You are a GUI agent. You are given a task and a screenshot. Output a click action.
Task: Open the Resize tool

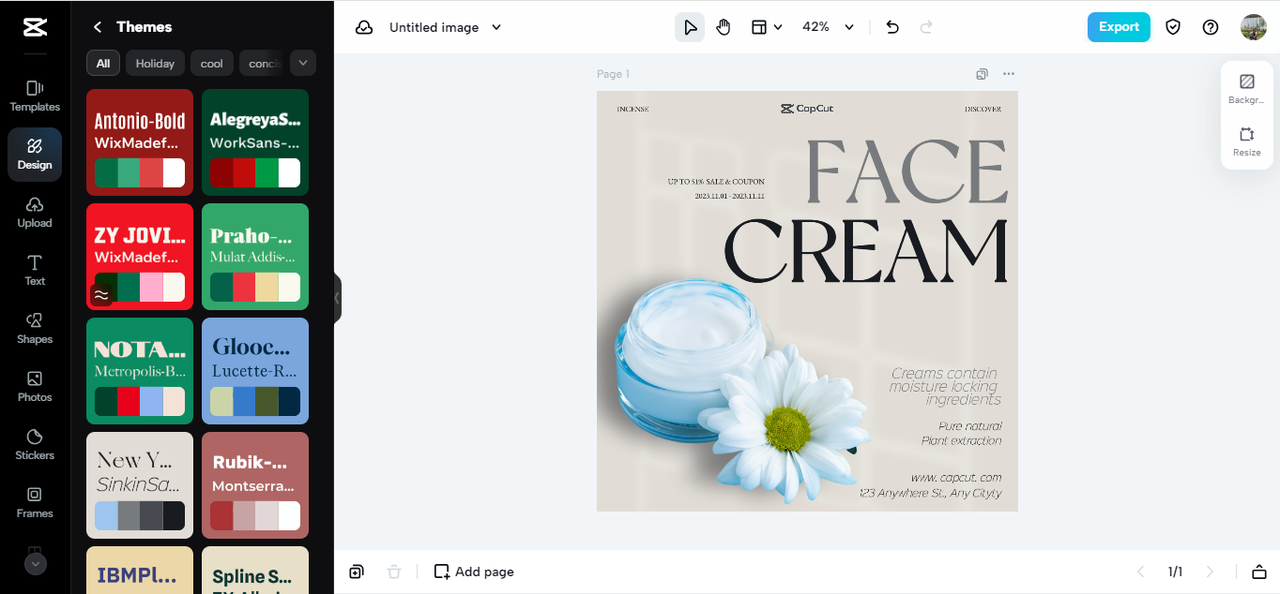(x=1247, y=142)
